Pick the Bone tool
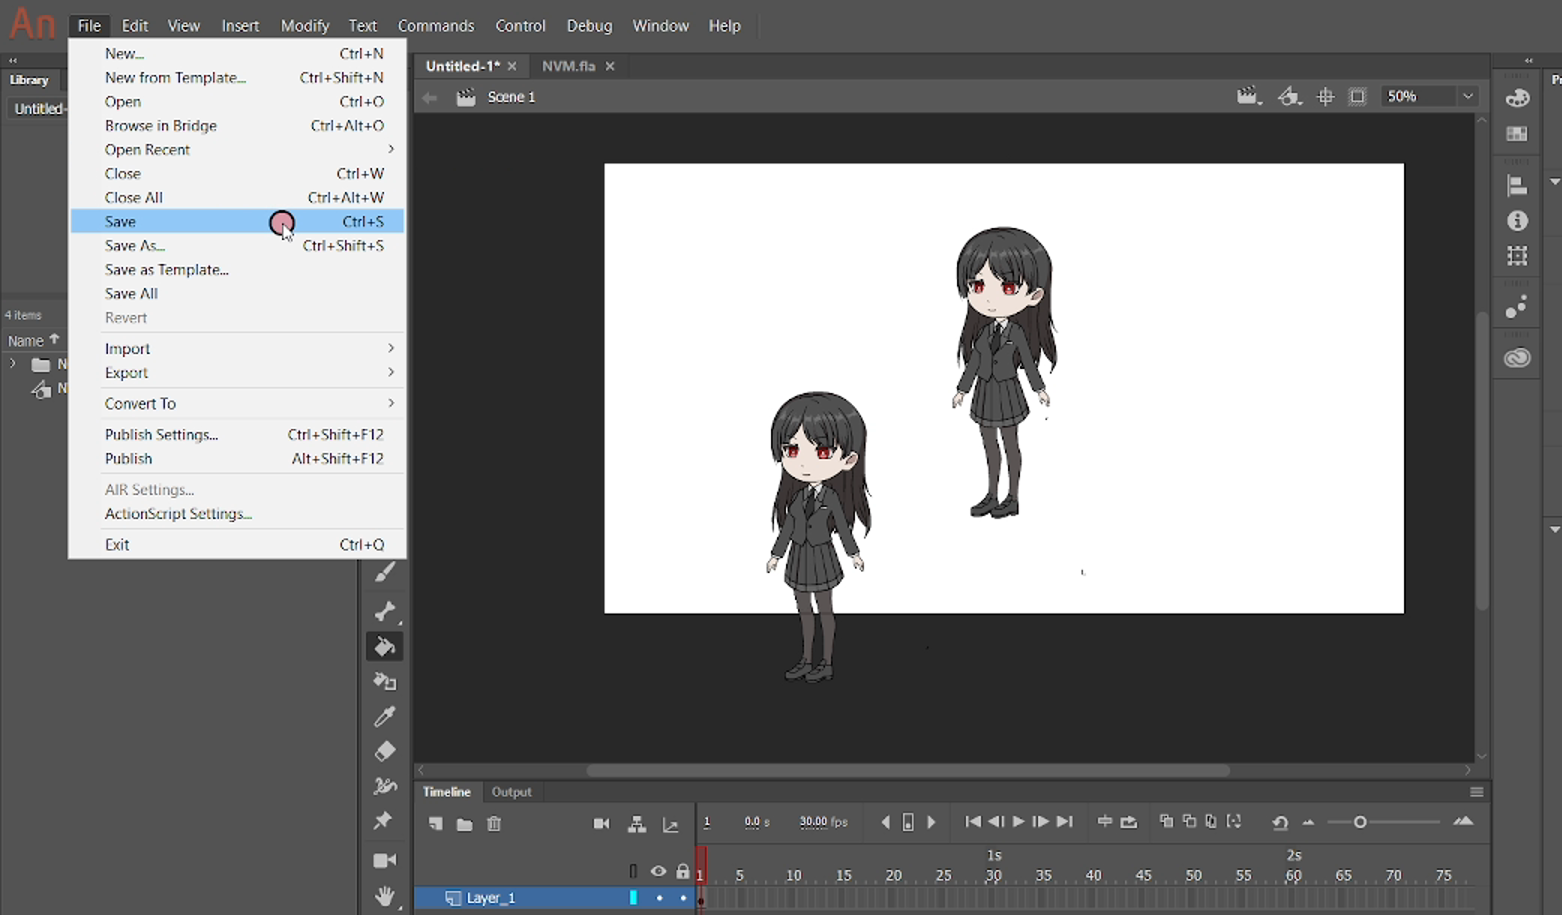This screenshot has height=915, width=1562. coord(384,611)
